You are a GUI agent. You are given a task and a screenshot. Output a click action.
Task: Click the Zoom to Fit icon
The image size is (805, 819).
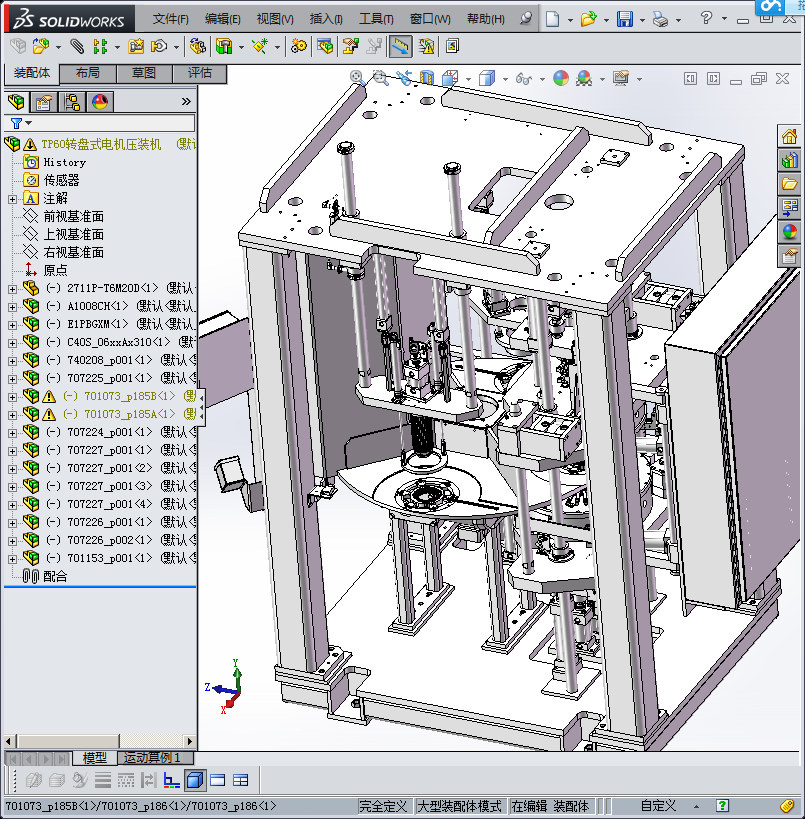click(357, 78)
